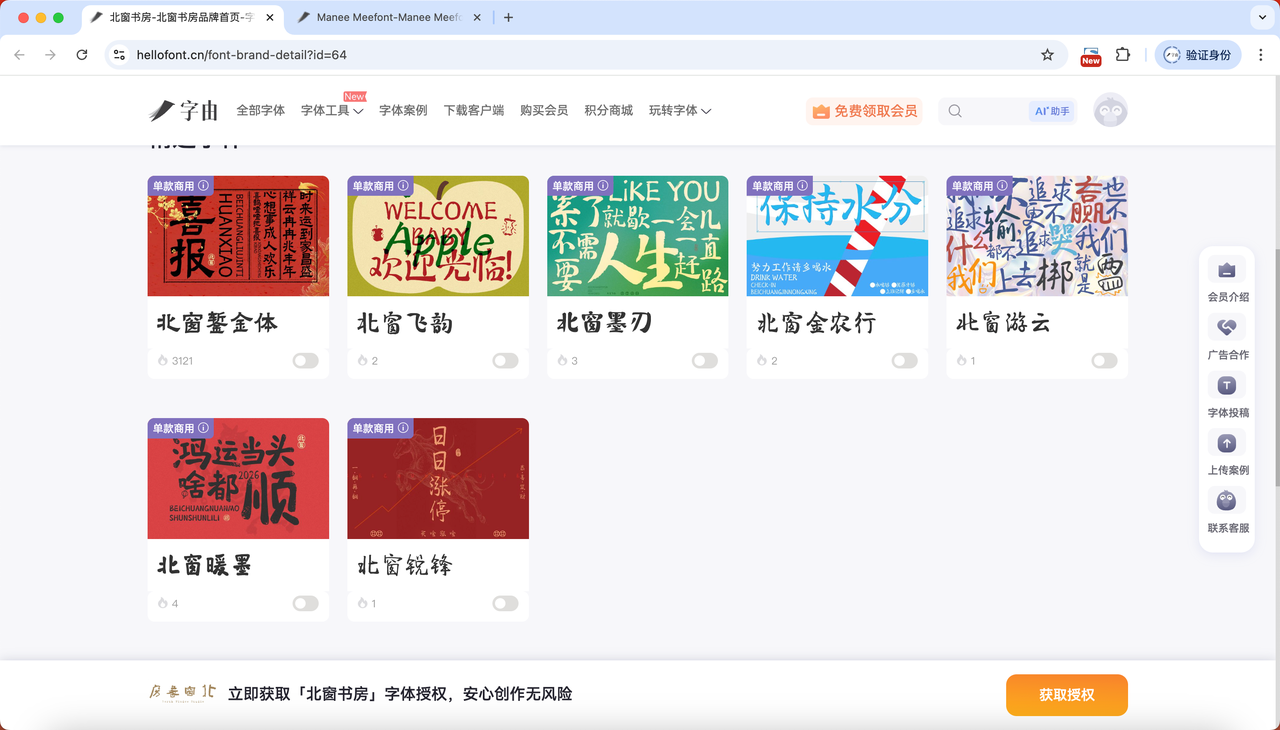Screen dimensions: 1280x730
Task: Open the 北窗飞韵 Apple preview thumbnail
Action: click(x=438, y=236)
